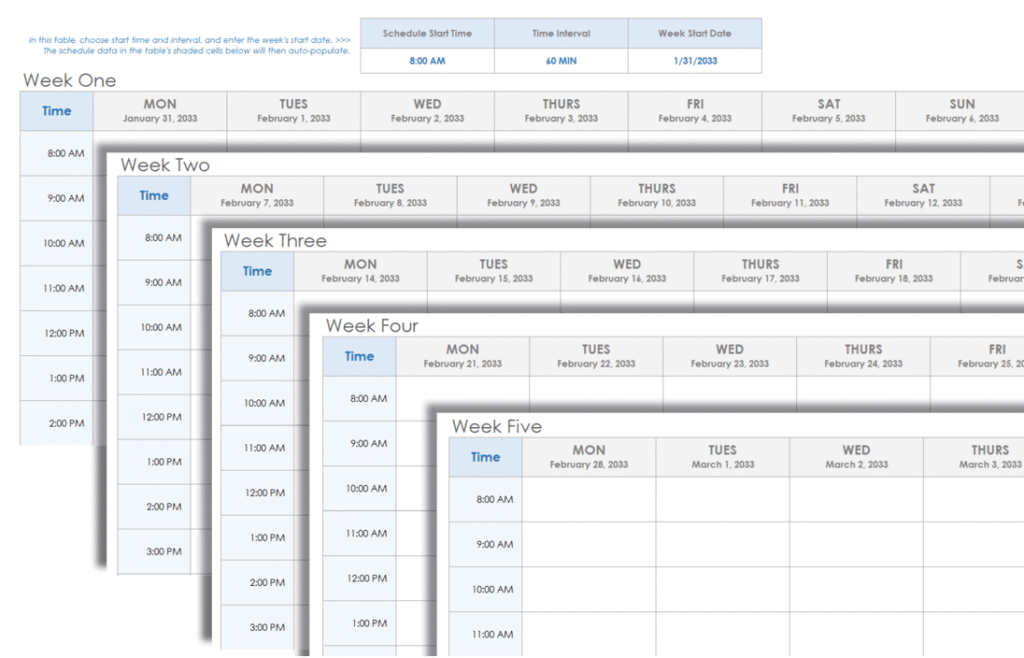This screenshot has height=658, width=1024.
Task: Click the Time header in Week Three
Action: (x=257, y=272)
